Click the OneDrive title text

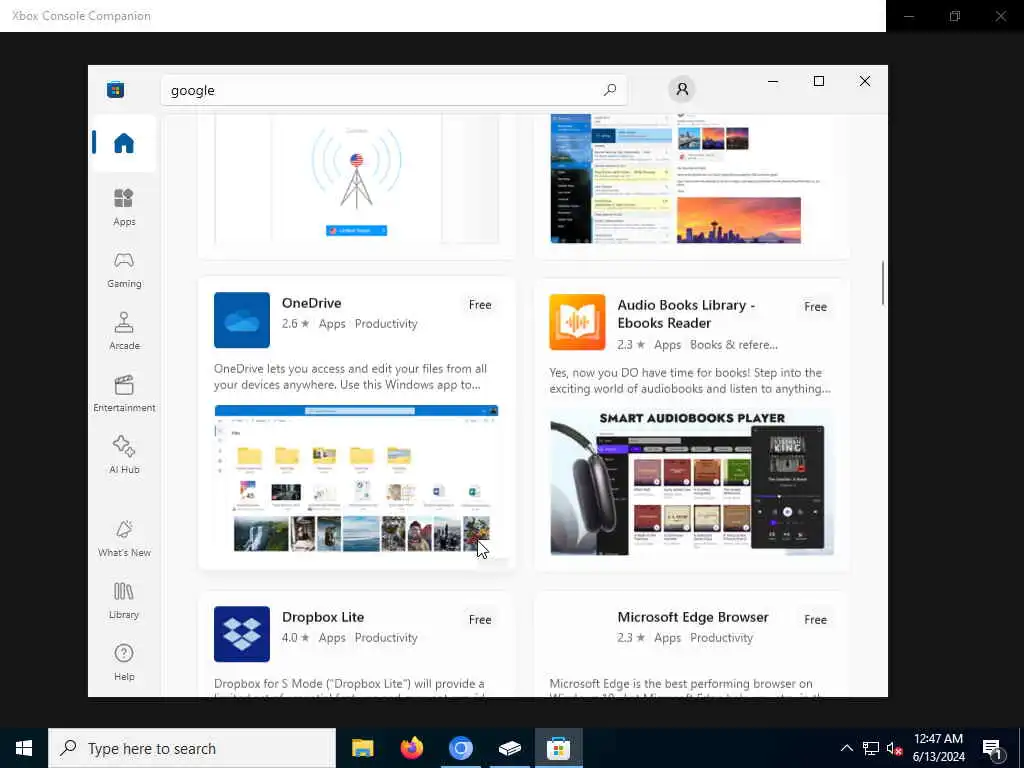tap(312, 303)
